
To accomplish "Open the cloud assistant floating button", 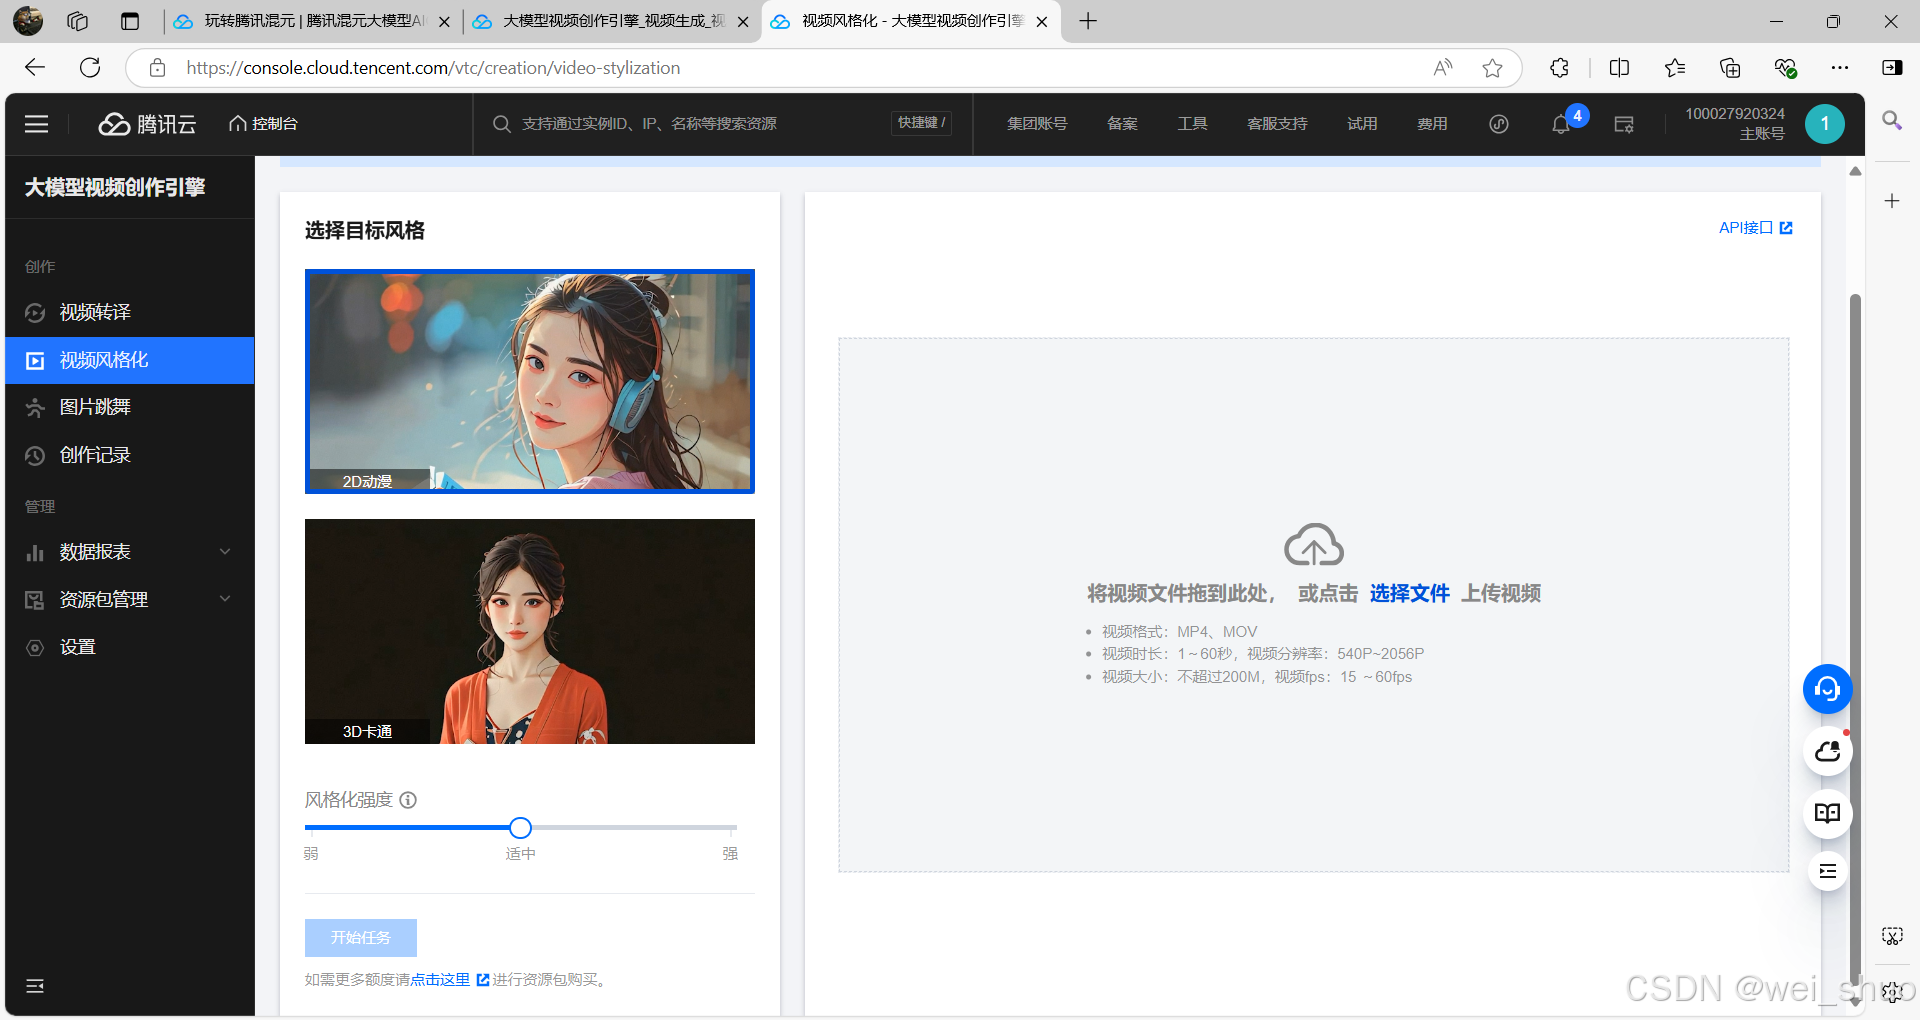I will [x=1827, y=751].
